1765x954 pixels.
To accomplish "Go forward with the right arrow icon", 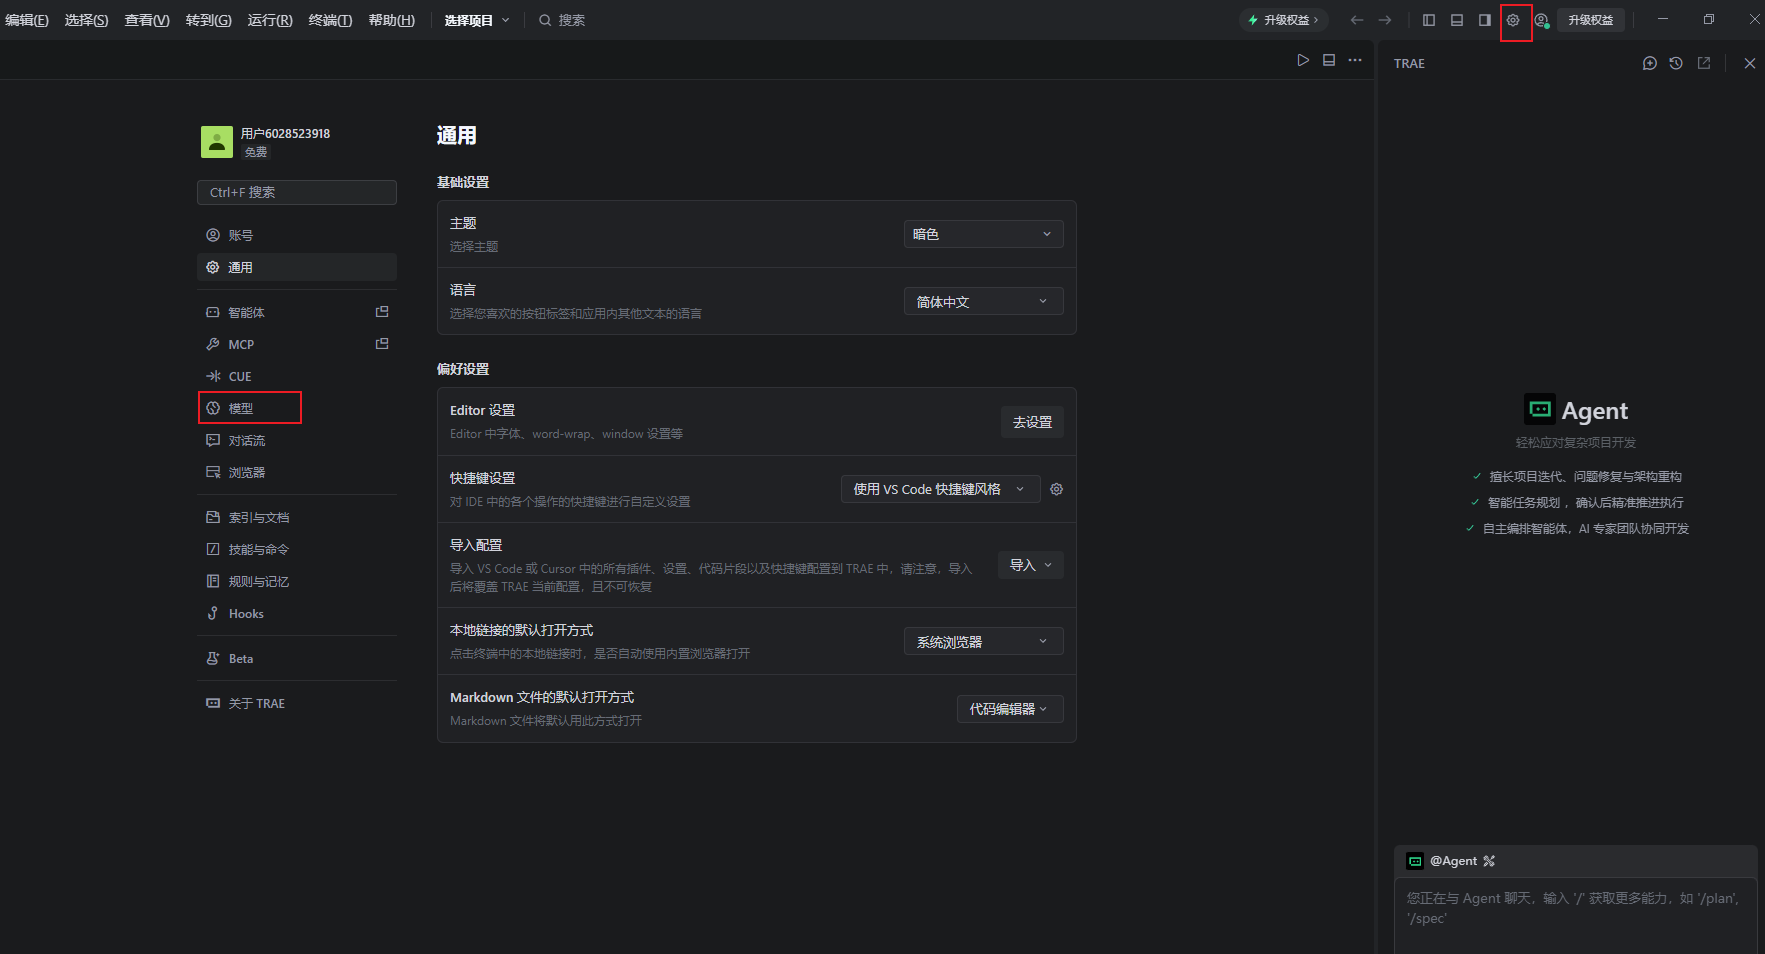I will tap(1385, 20).
